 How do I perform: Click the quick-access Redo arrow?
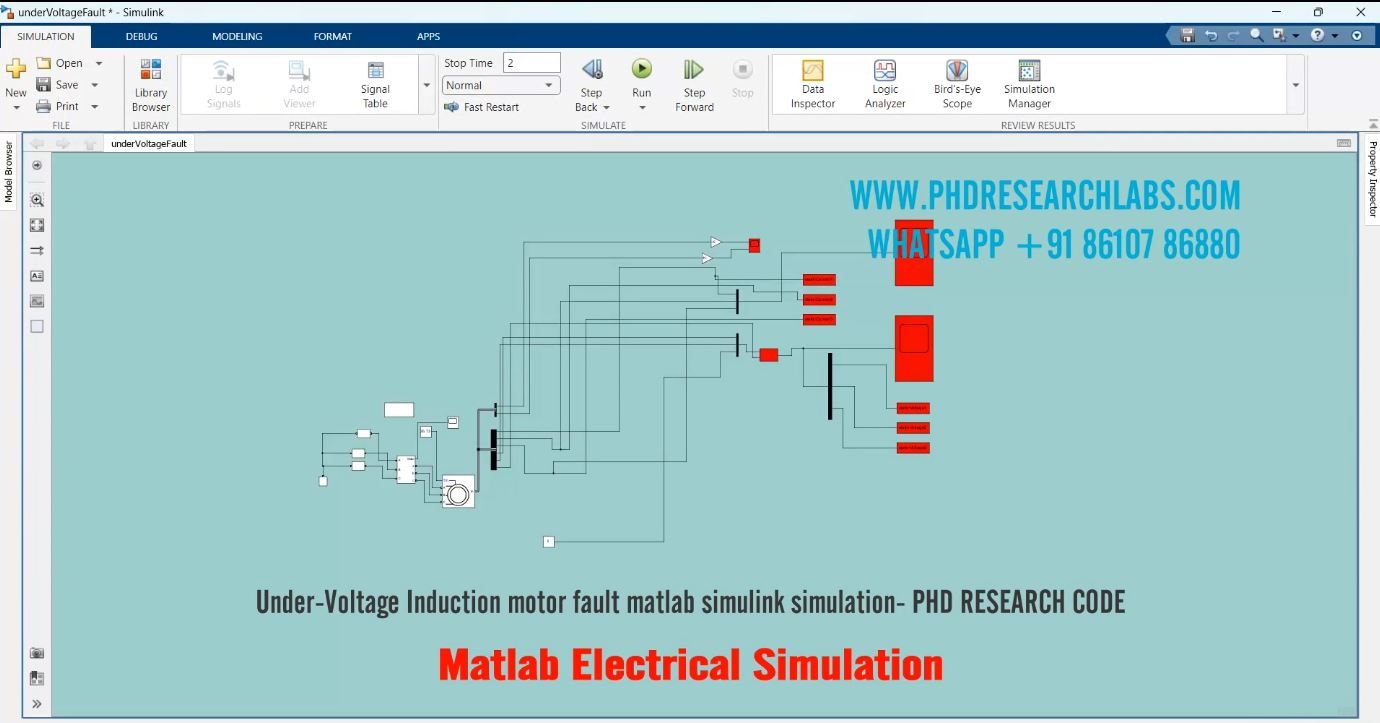[1233, 35]
